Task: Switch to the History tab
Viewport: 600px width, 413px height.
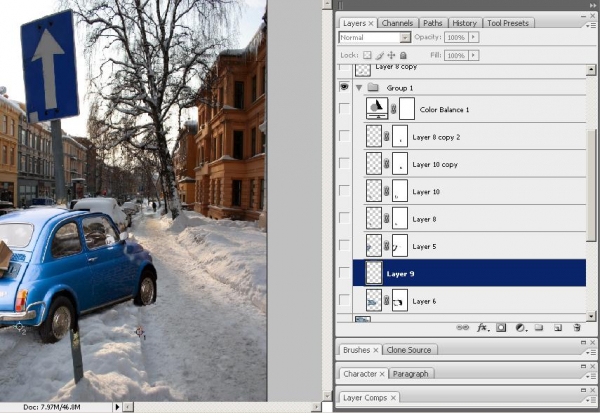Action: point(464,23)
